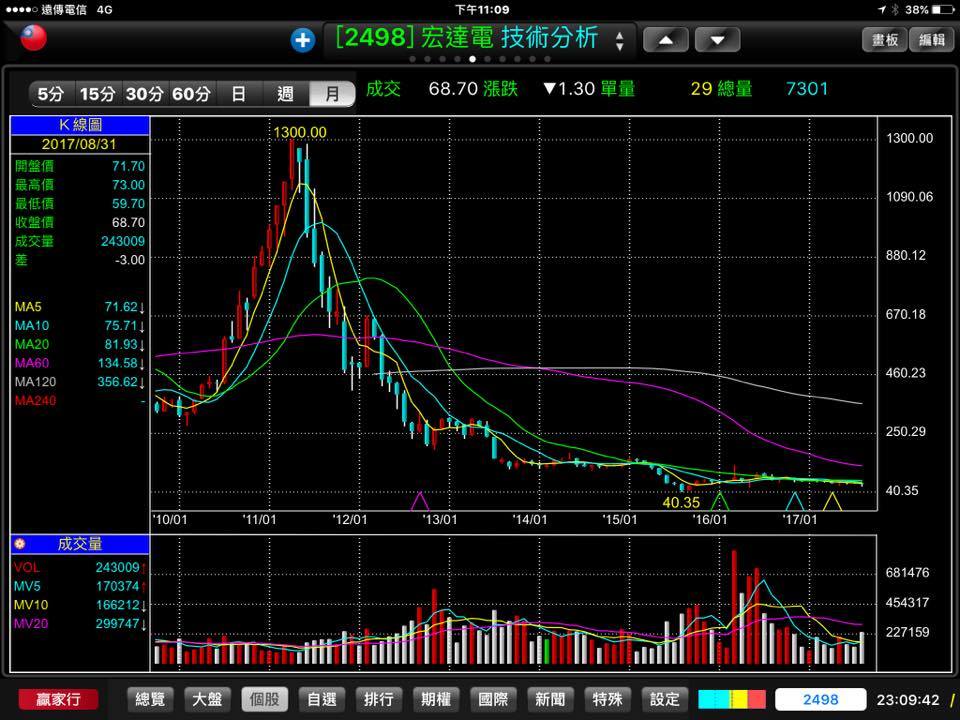
Task: Tap the Taiwan flag market icon
Action: (x=33, y=38)
